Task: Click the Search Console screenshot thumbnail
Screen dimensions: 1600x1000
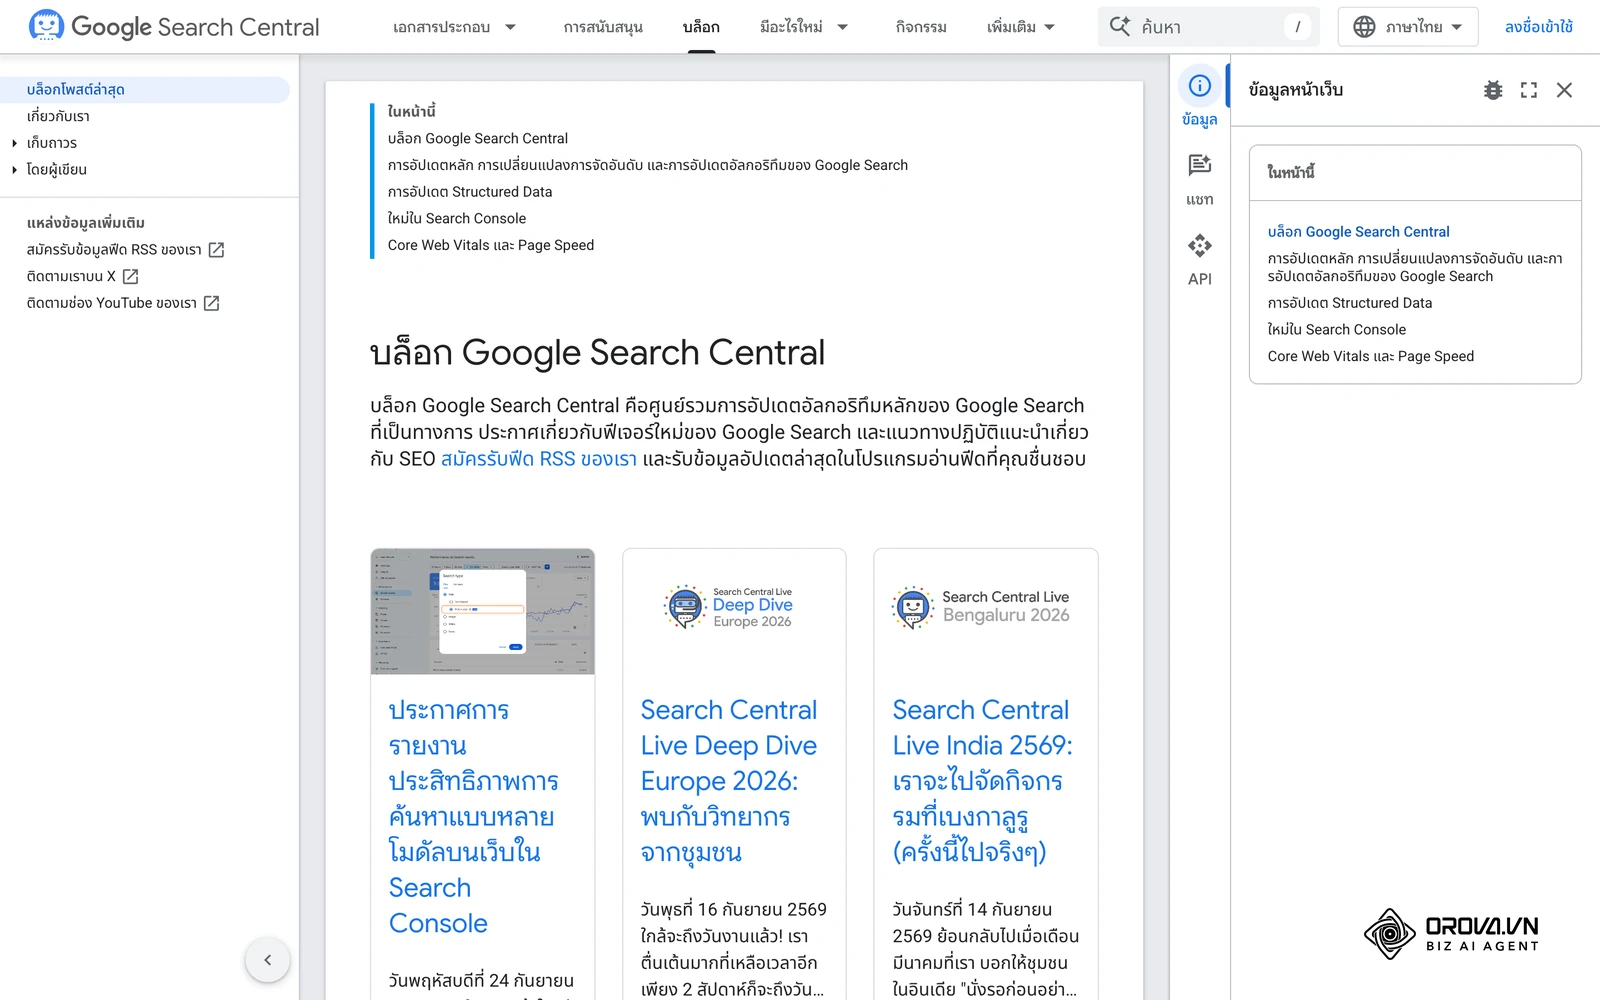Action: 483,612
